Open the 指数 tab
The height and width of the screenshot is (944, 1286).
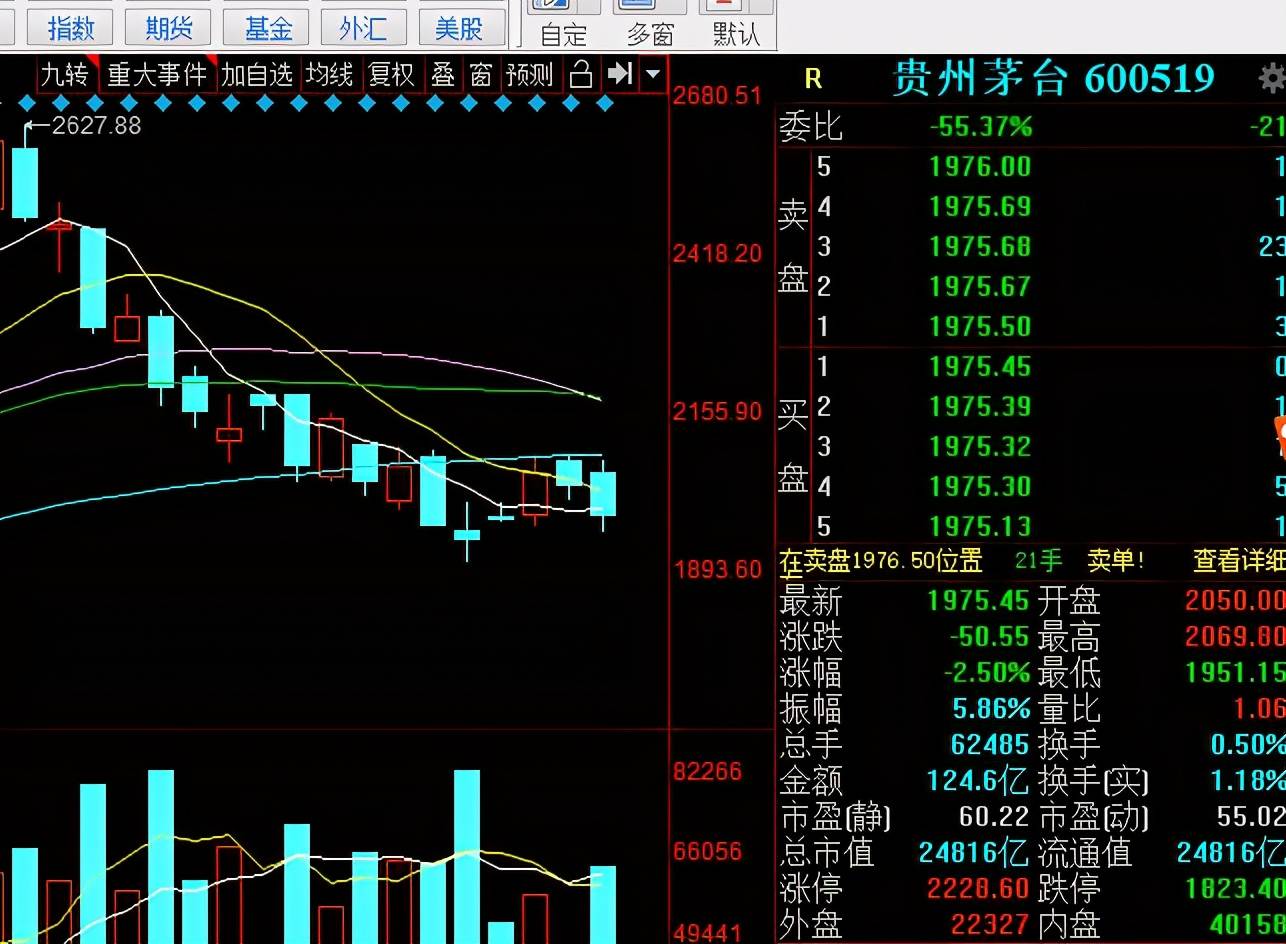(x=71, y=28)
